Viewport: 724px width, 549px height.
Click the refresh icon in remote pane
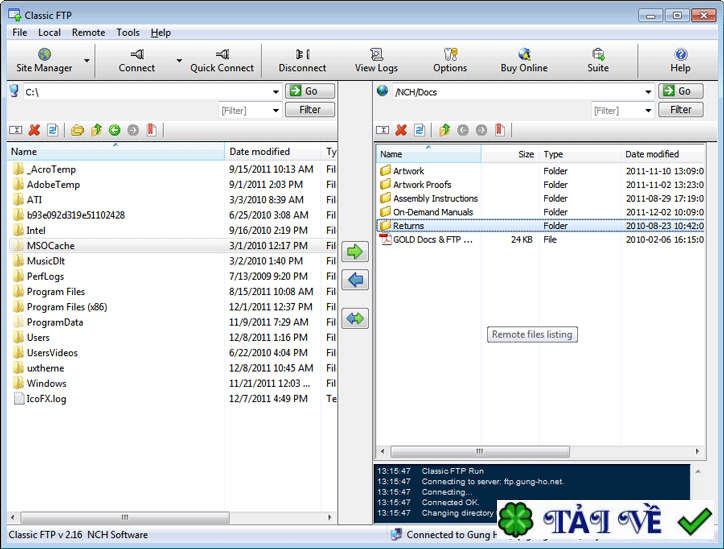[x=420, y=130]
